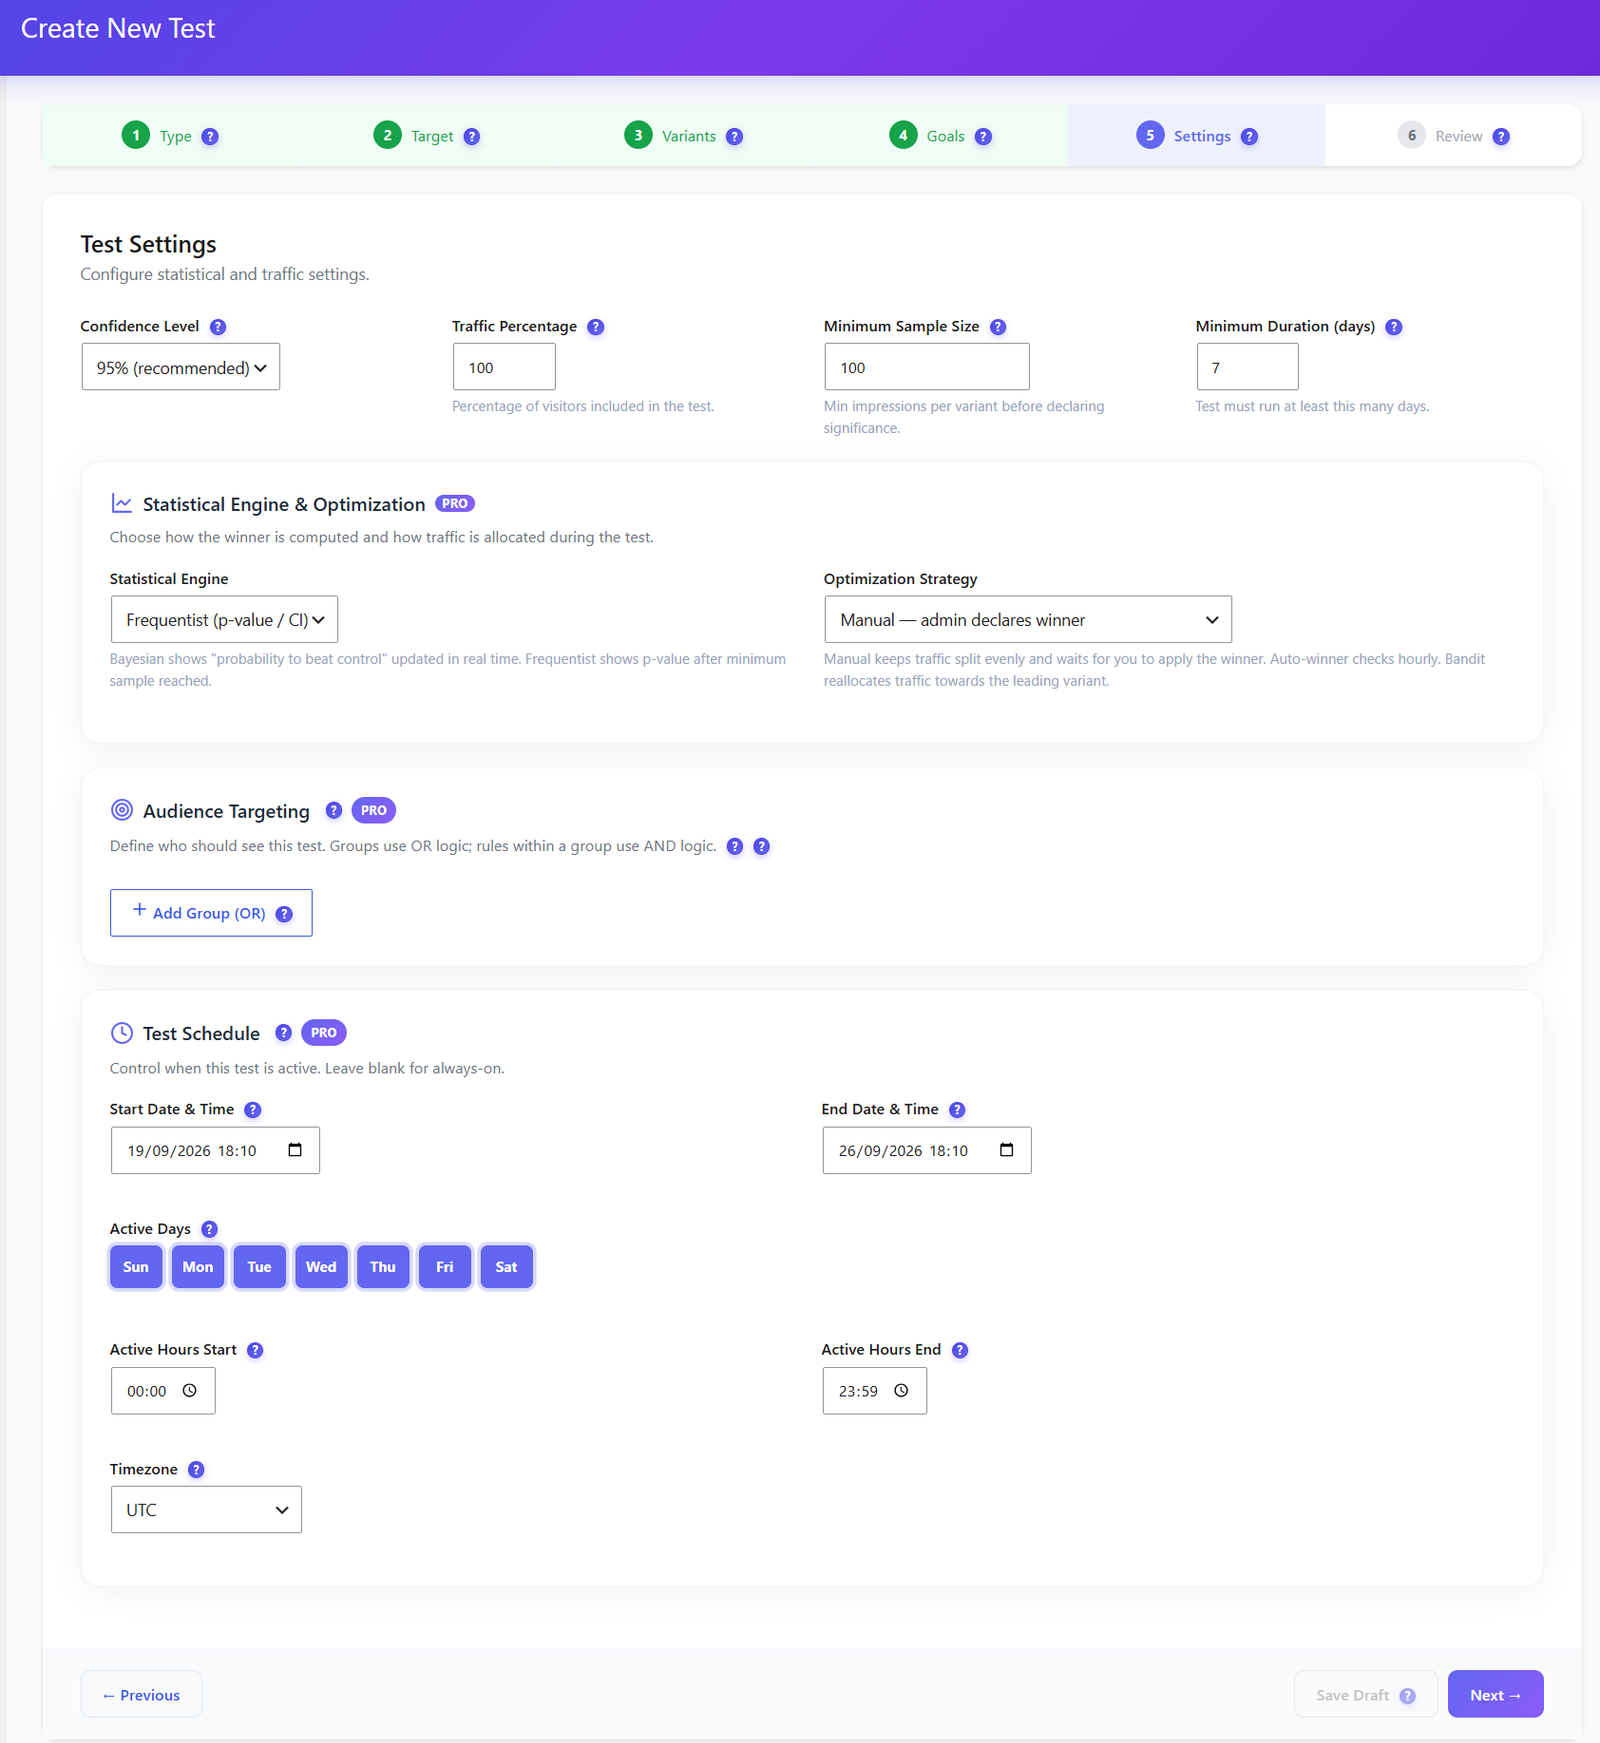Click help icon on the Settings step

coord(1249,137)
